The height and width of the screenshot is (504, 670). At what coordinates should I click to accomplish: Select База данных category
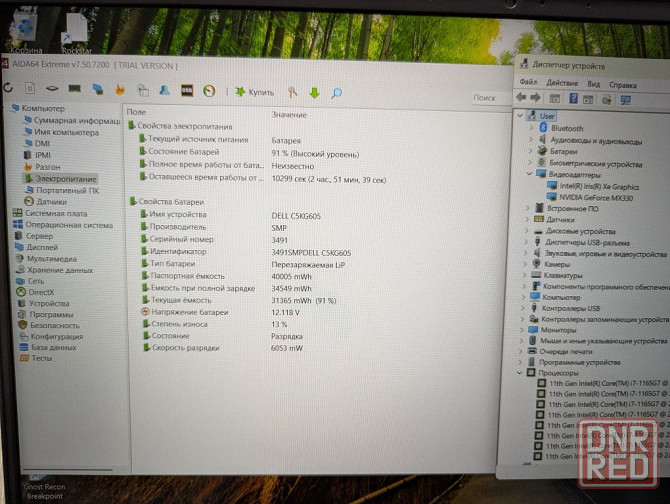48,347
